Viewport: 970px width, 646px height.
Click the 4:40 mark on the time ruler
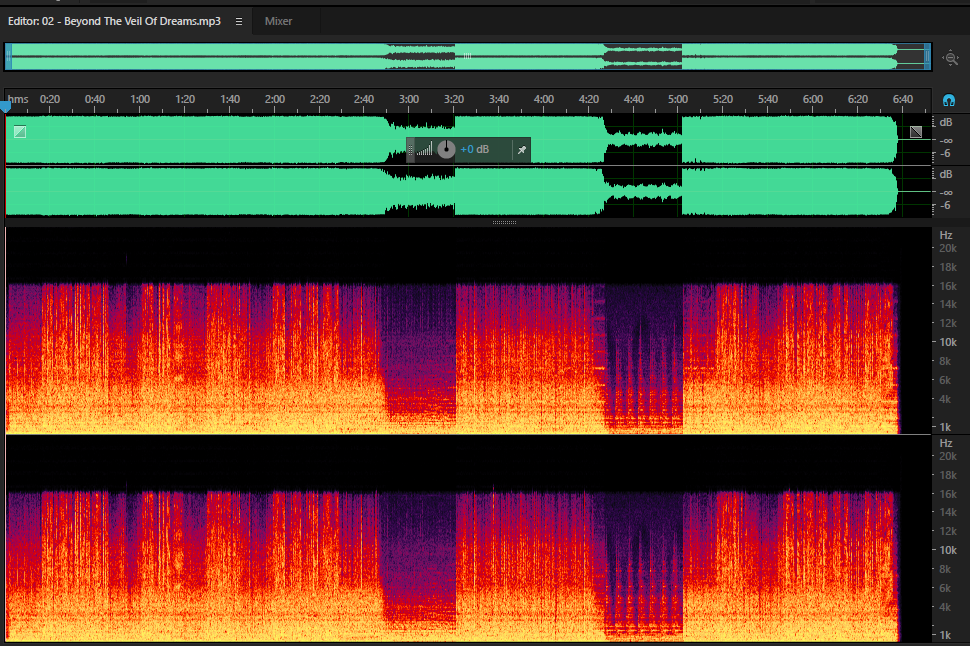tap(633, 99)
